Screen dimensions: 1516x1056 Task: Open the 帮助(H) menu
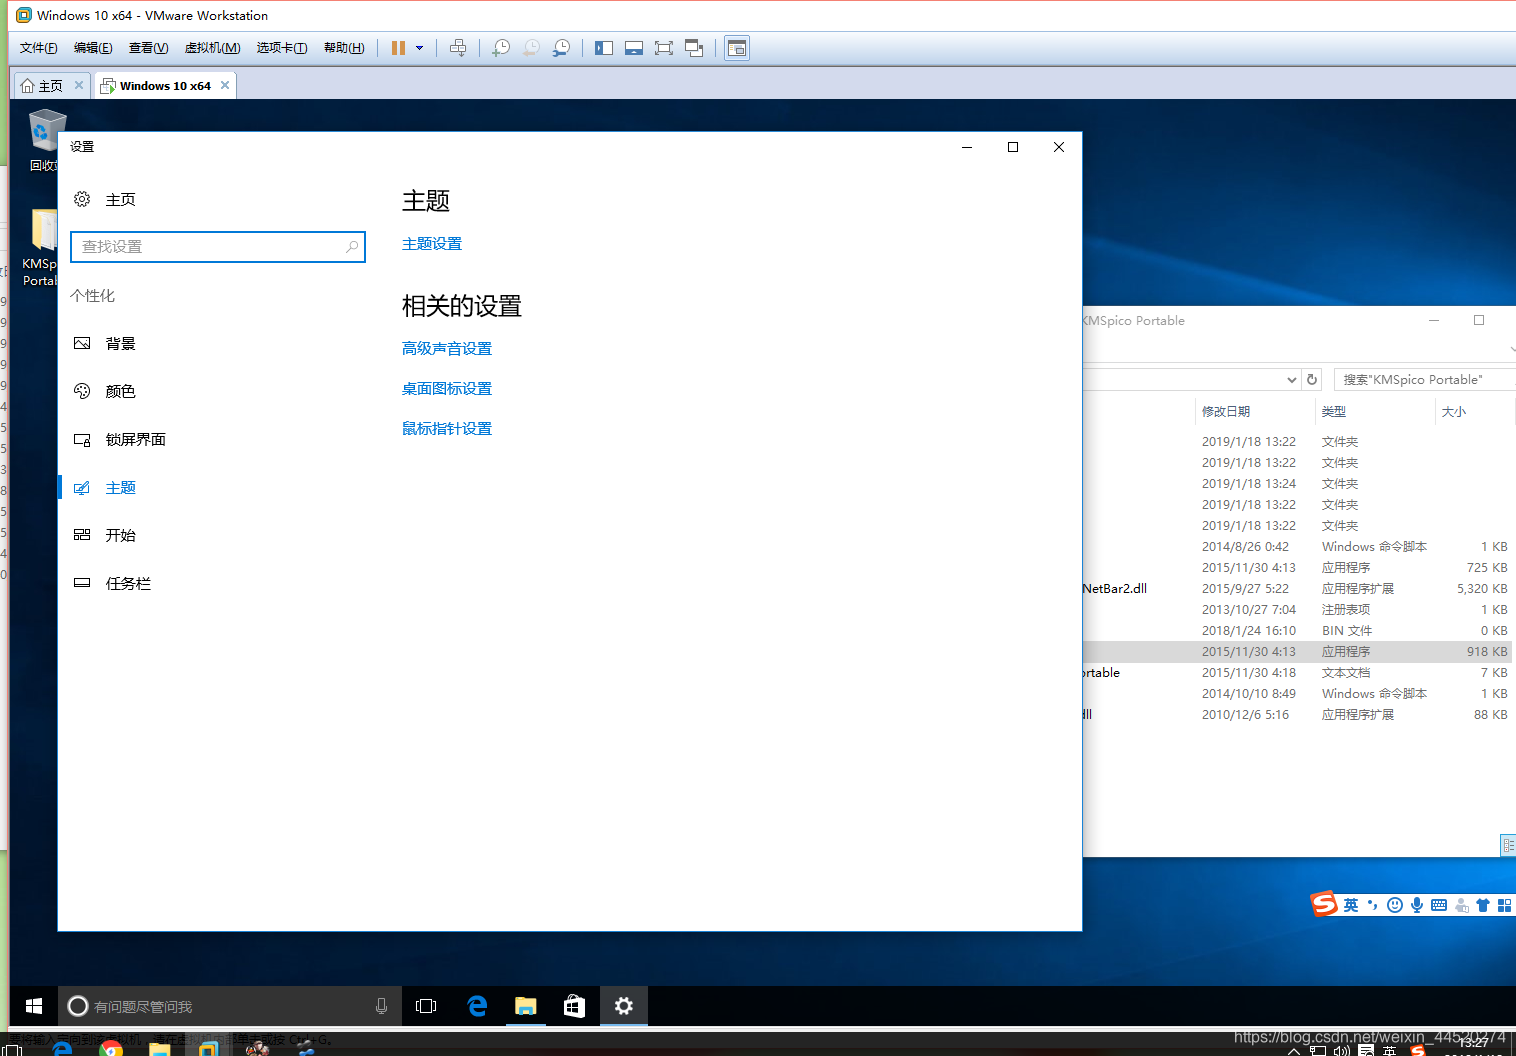tap(344, 48)
